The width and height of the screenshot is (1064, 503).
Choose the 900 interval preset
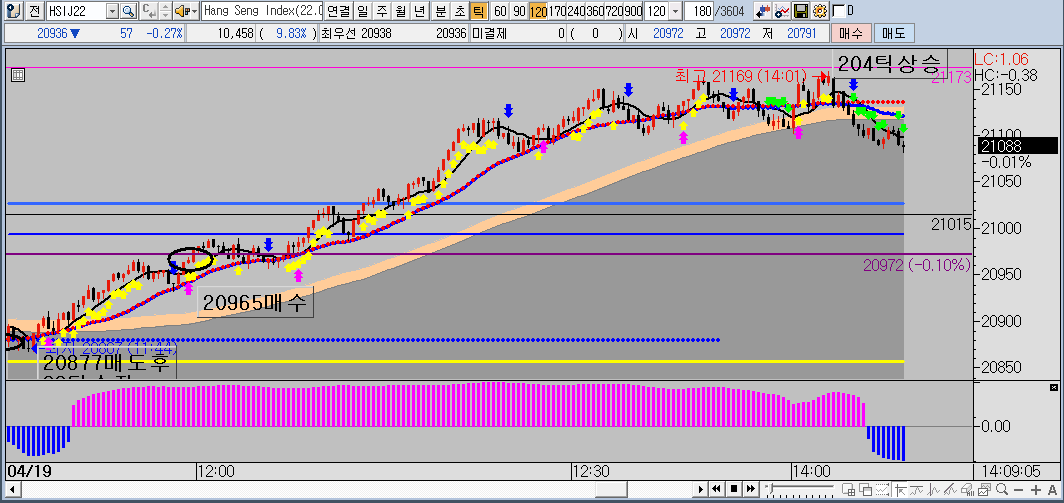[x=633, y=11]
